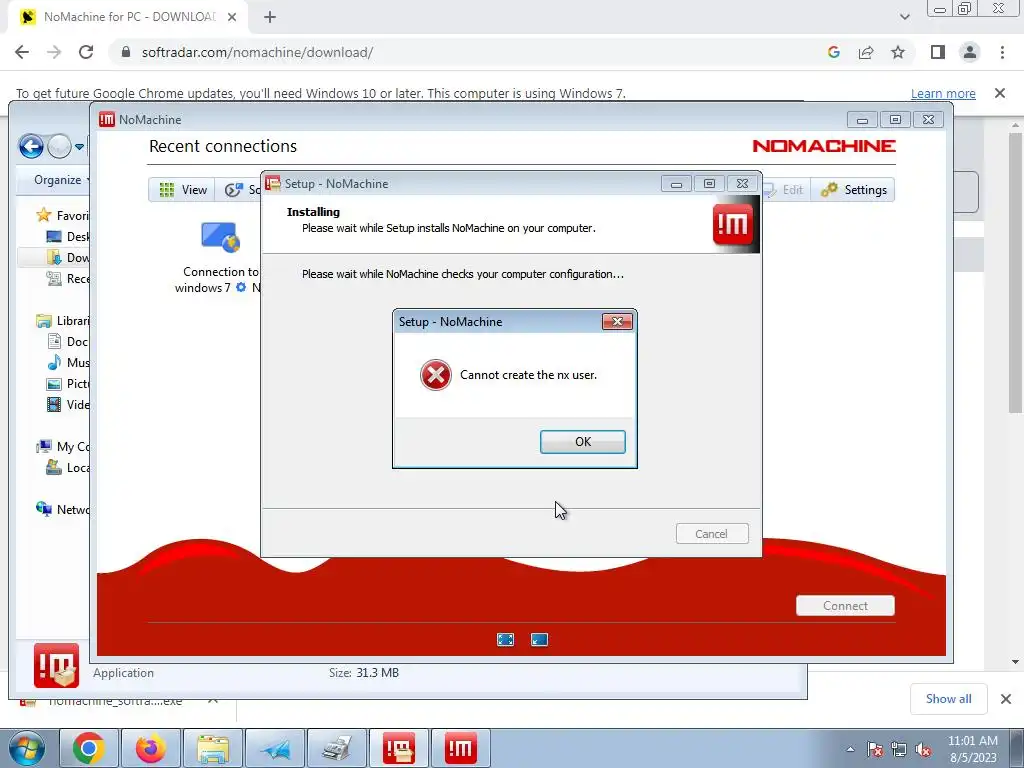Click the muted volume tray icon

[923, 750]
